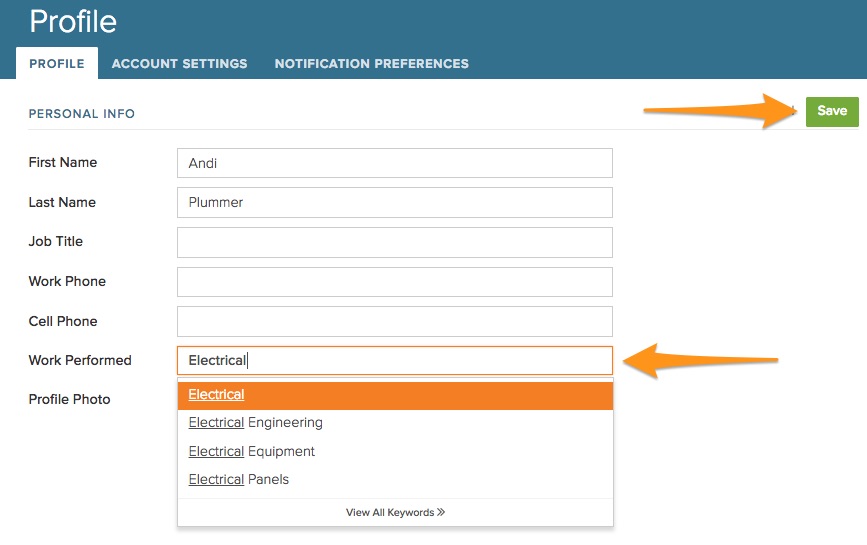Screen dimensions: 867x545
Task: Focus the Work Phone input box
Action: [394, 282]
